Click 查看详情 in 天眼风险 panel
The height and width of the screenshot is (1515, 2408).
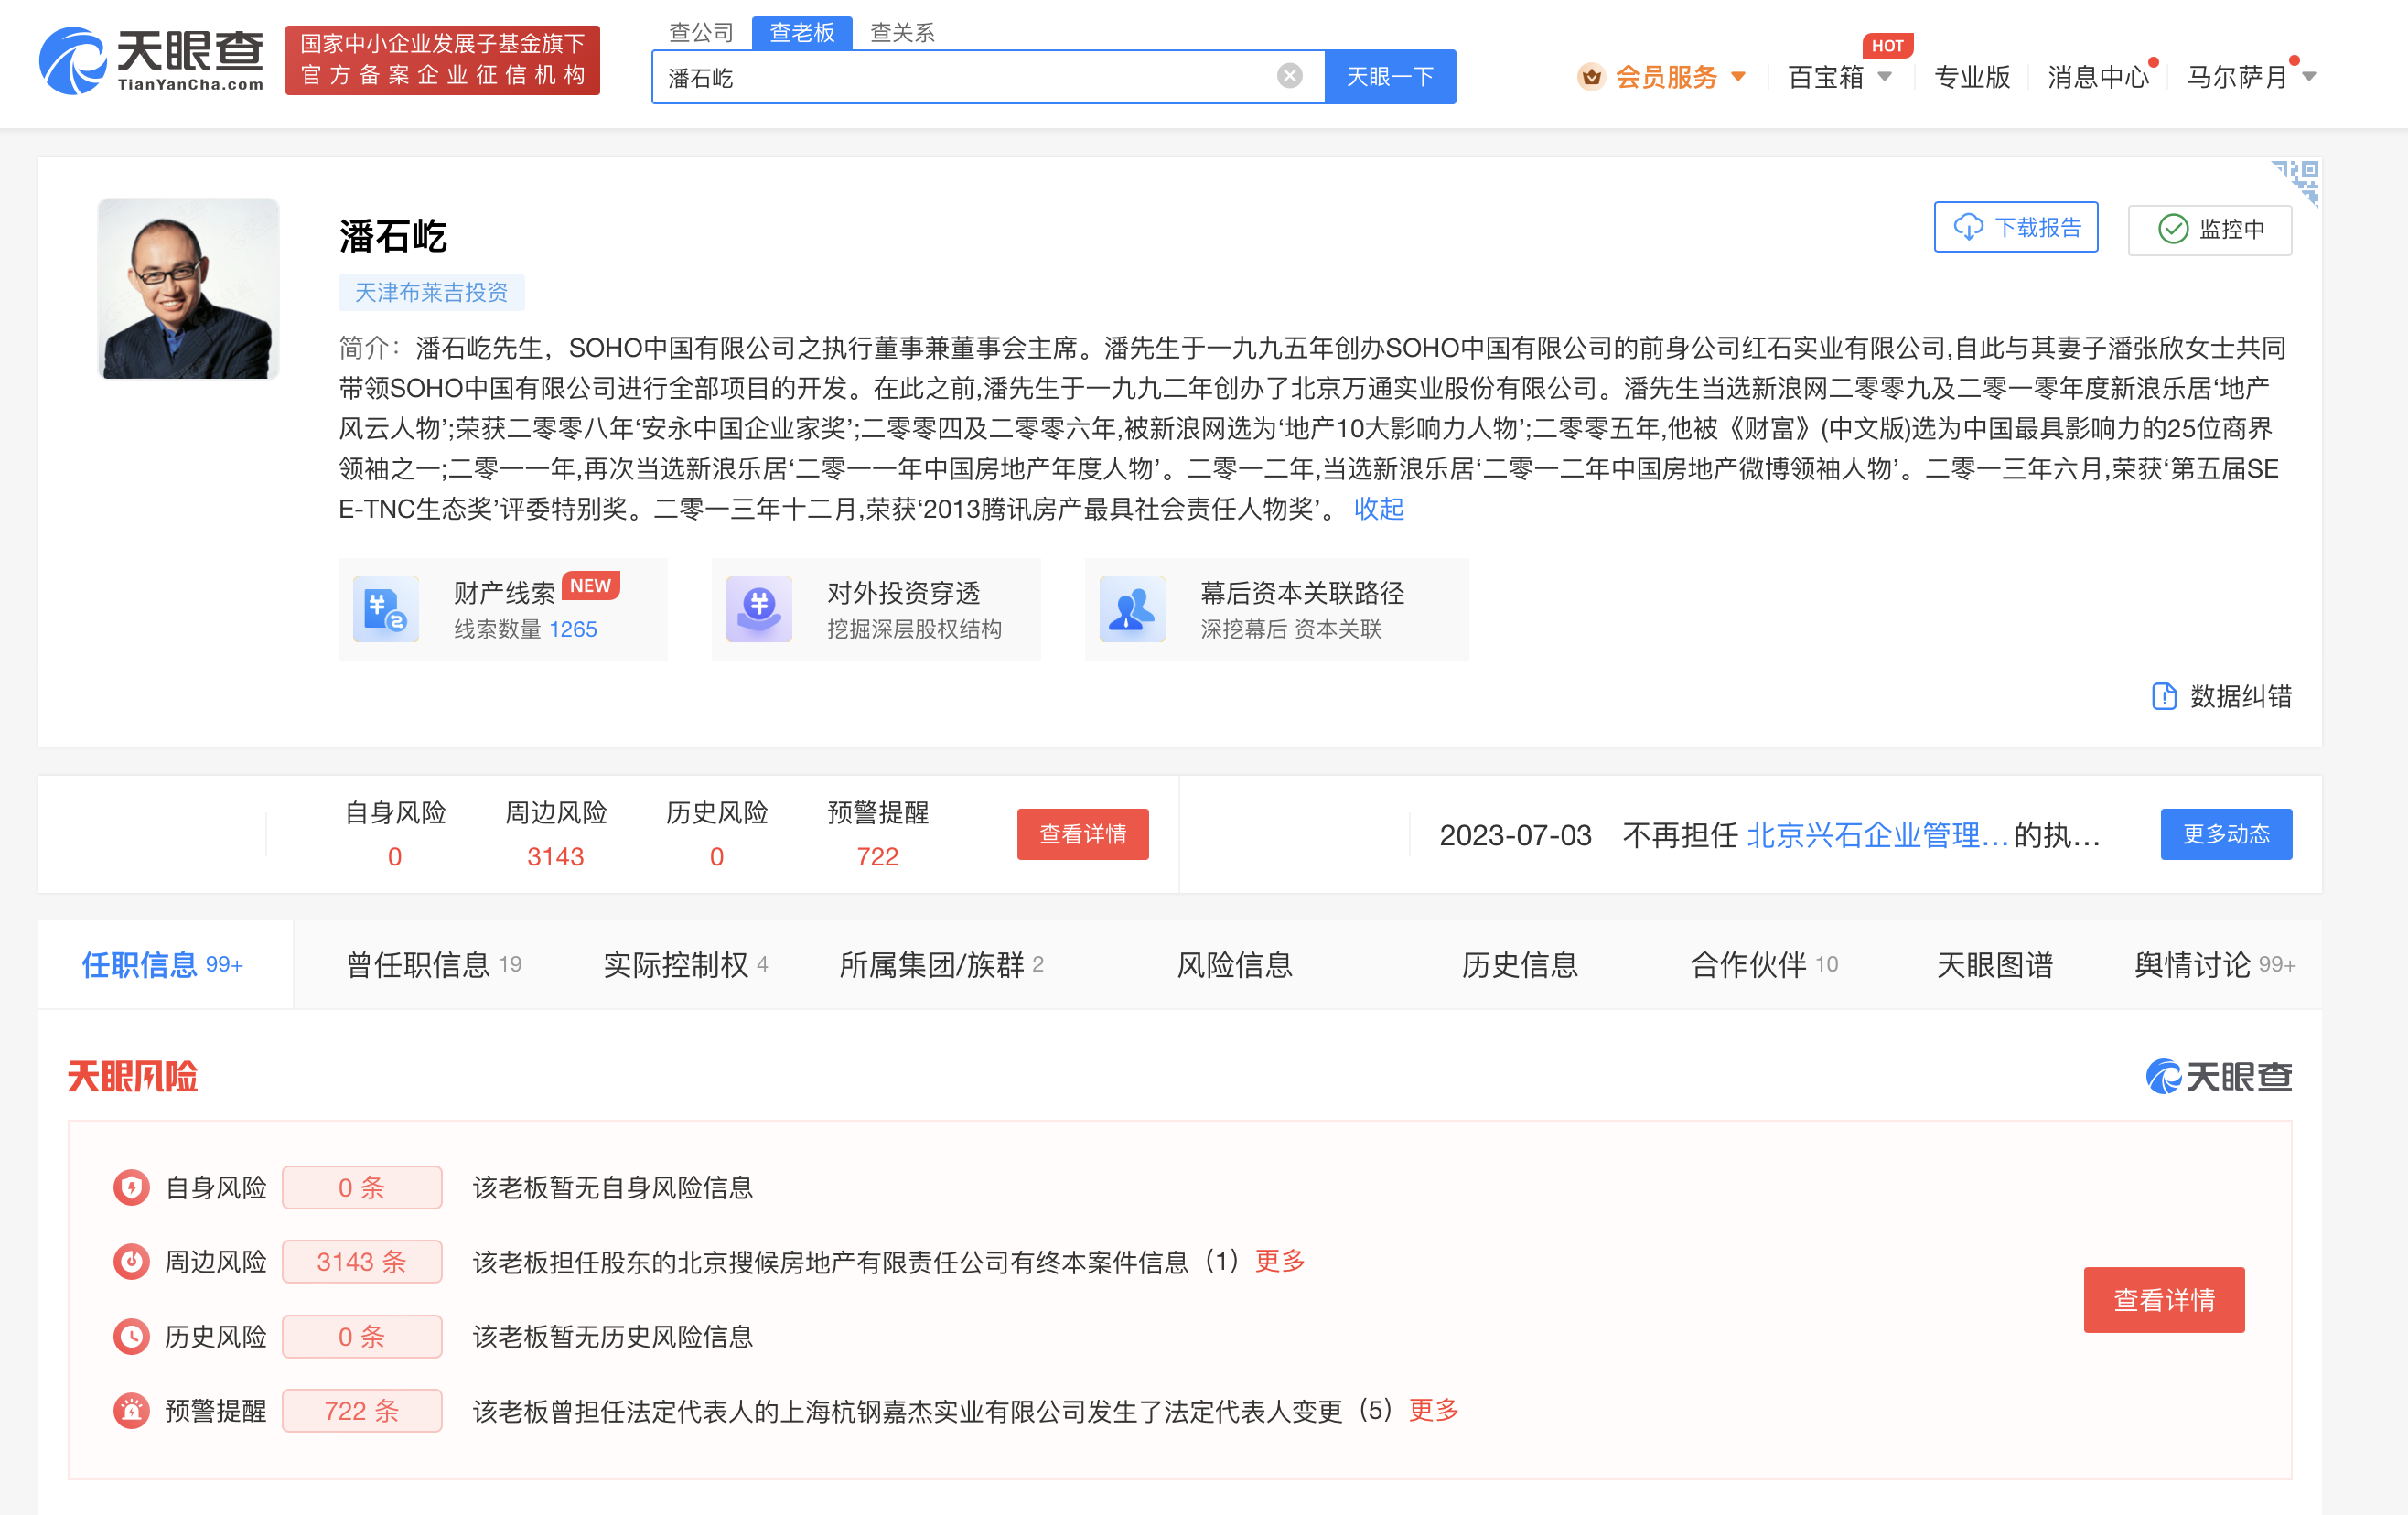(x=2163, y=1299)
